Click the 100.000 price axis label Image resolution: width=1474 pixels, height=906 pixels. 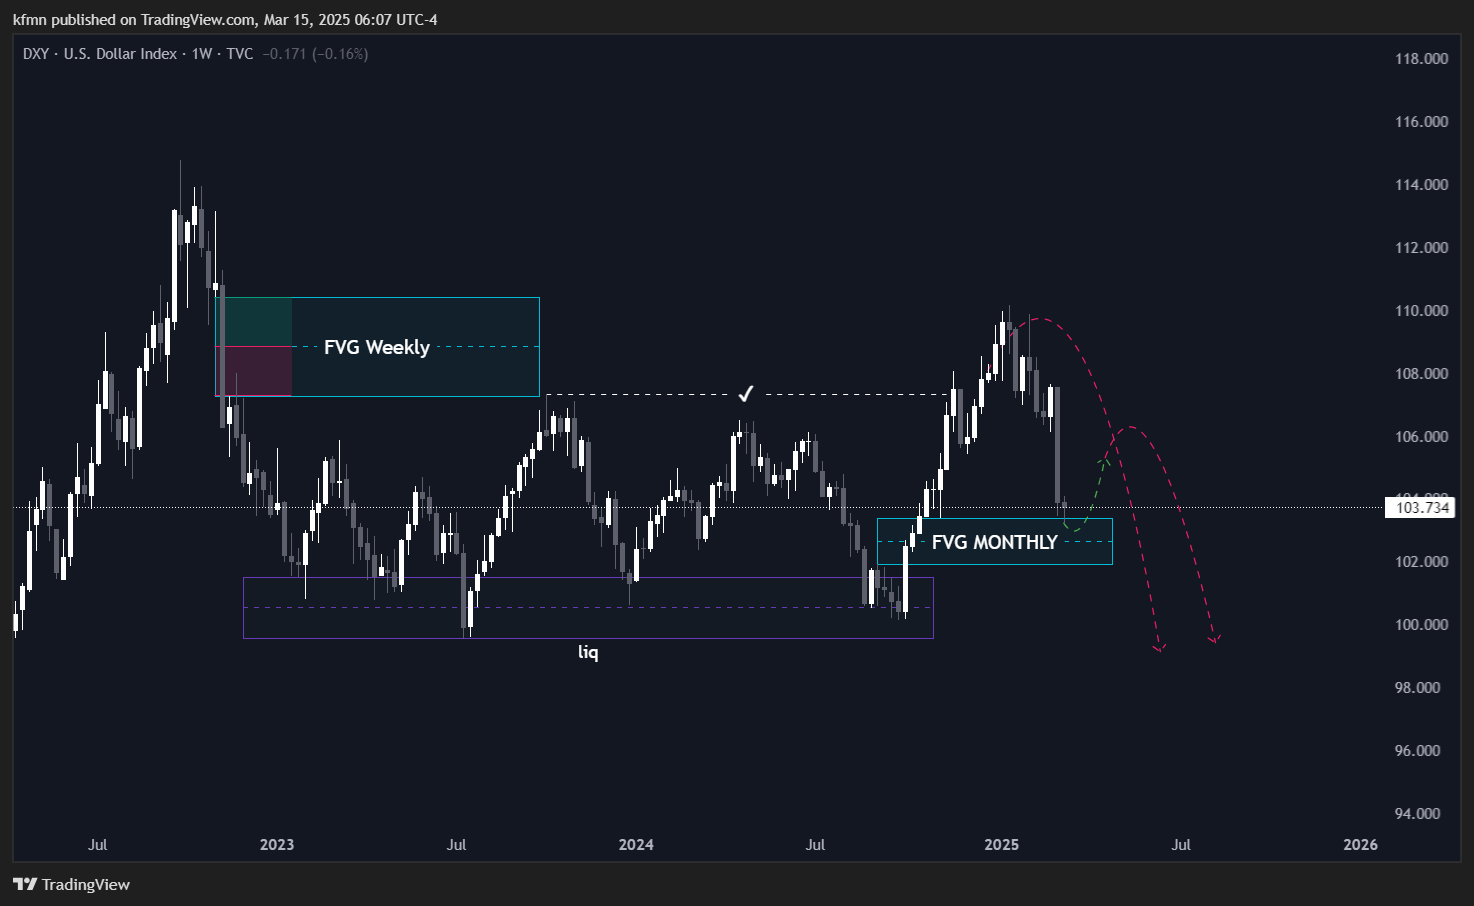(x=1421, y=625)
